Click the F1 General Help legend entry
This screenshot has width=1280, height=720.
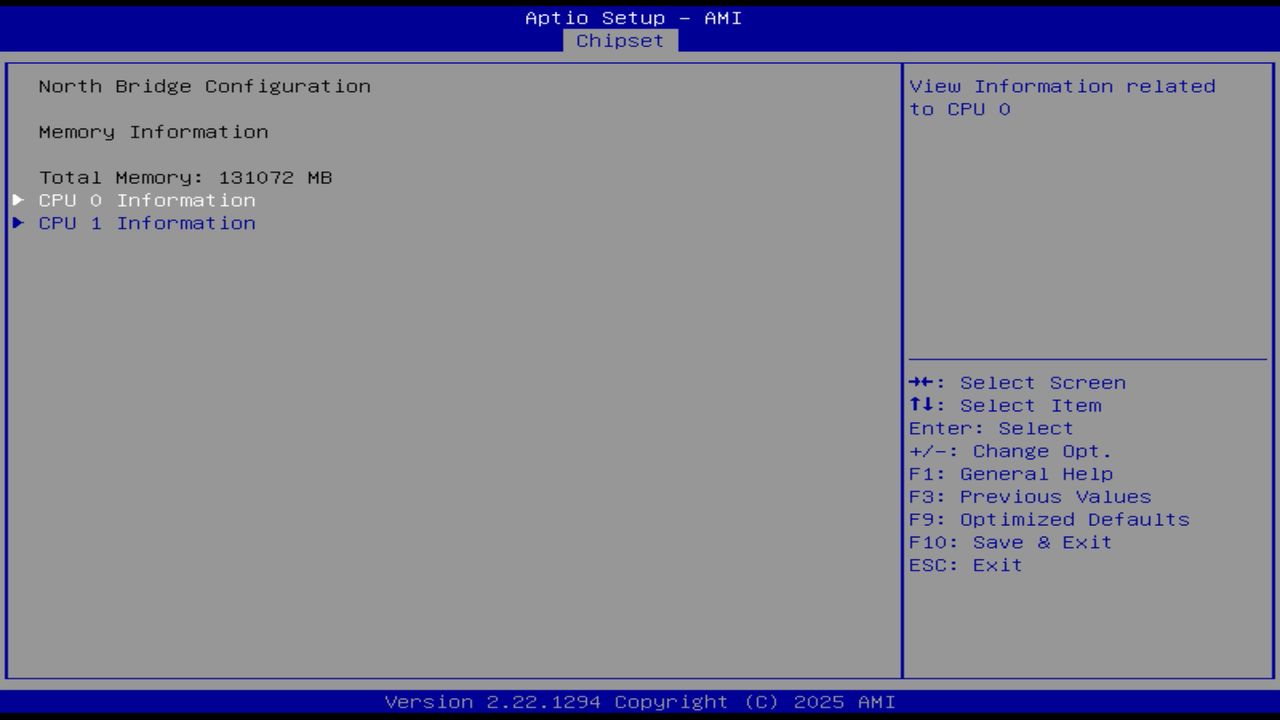pyautogui.click(x=1010, y=473)
